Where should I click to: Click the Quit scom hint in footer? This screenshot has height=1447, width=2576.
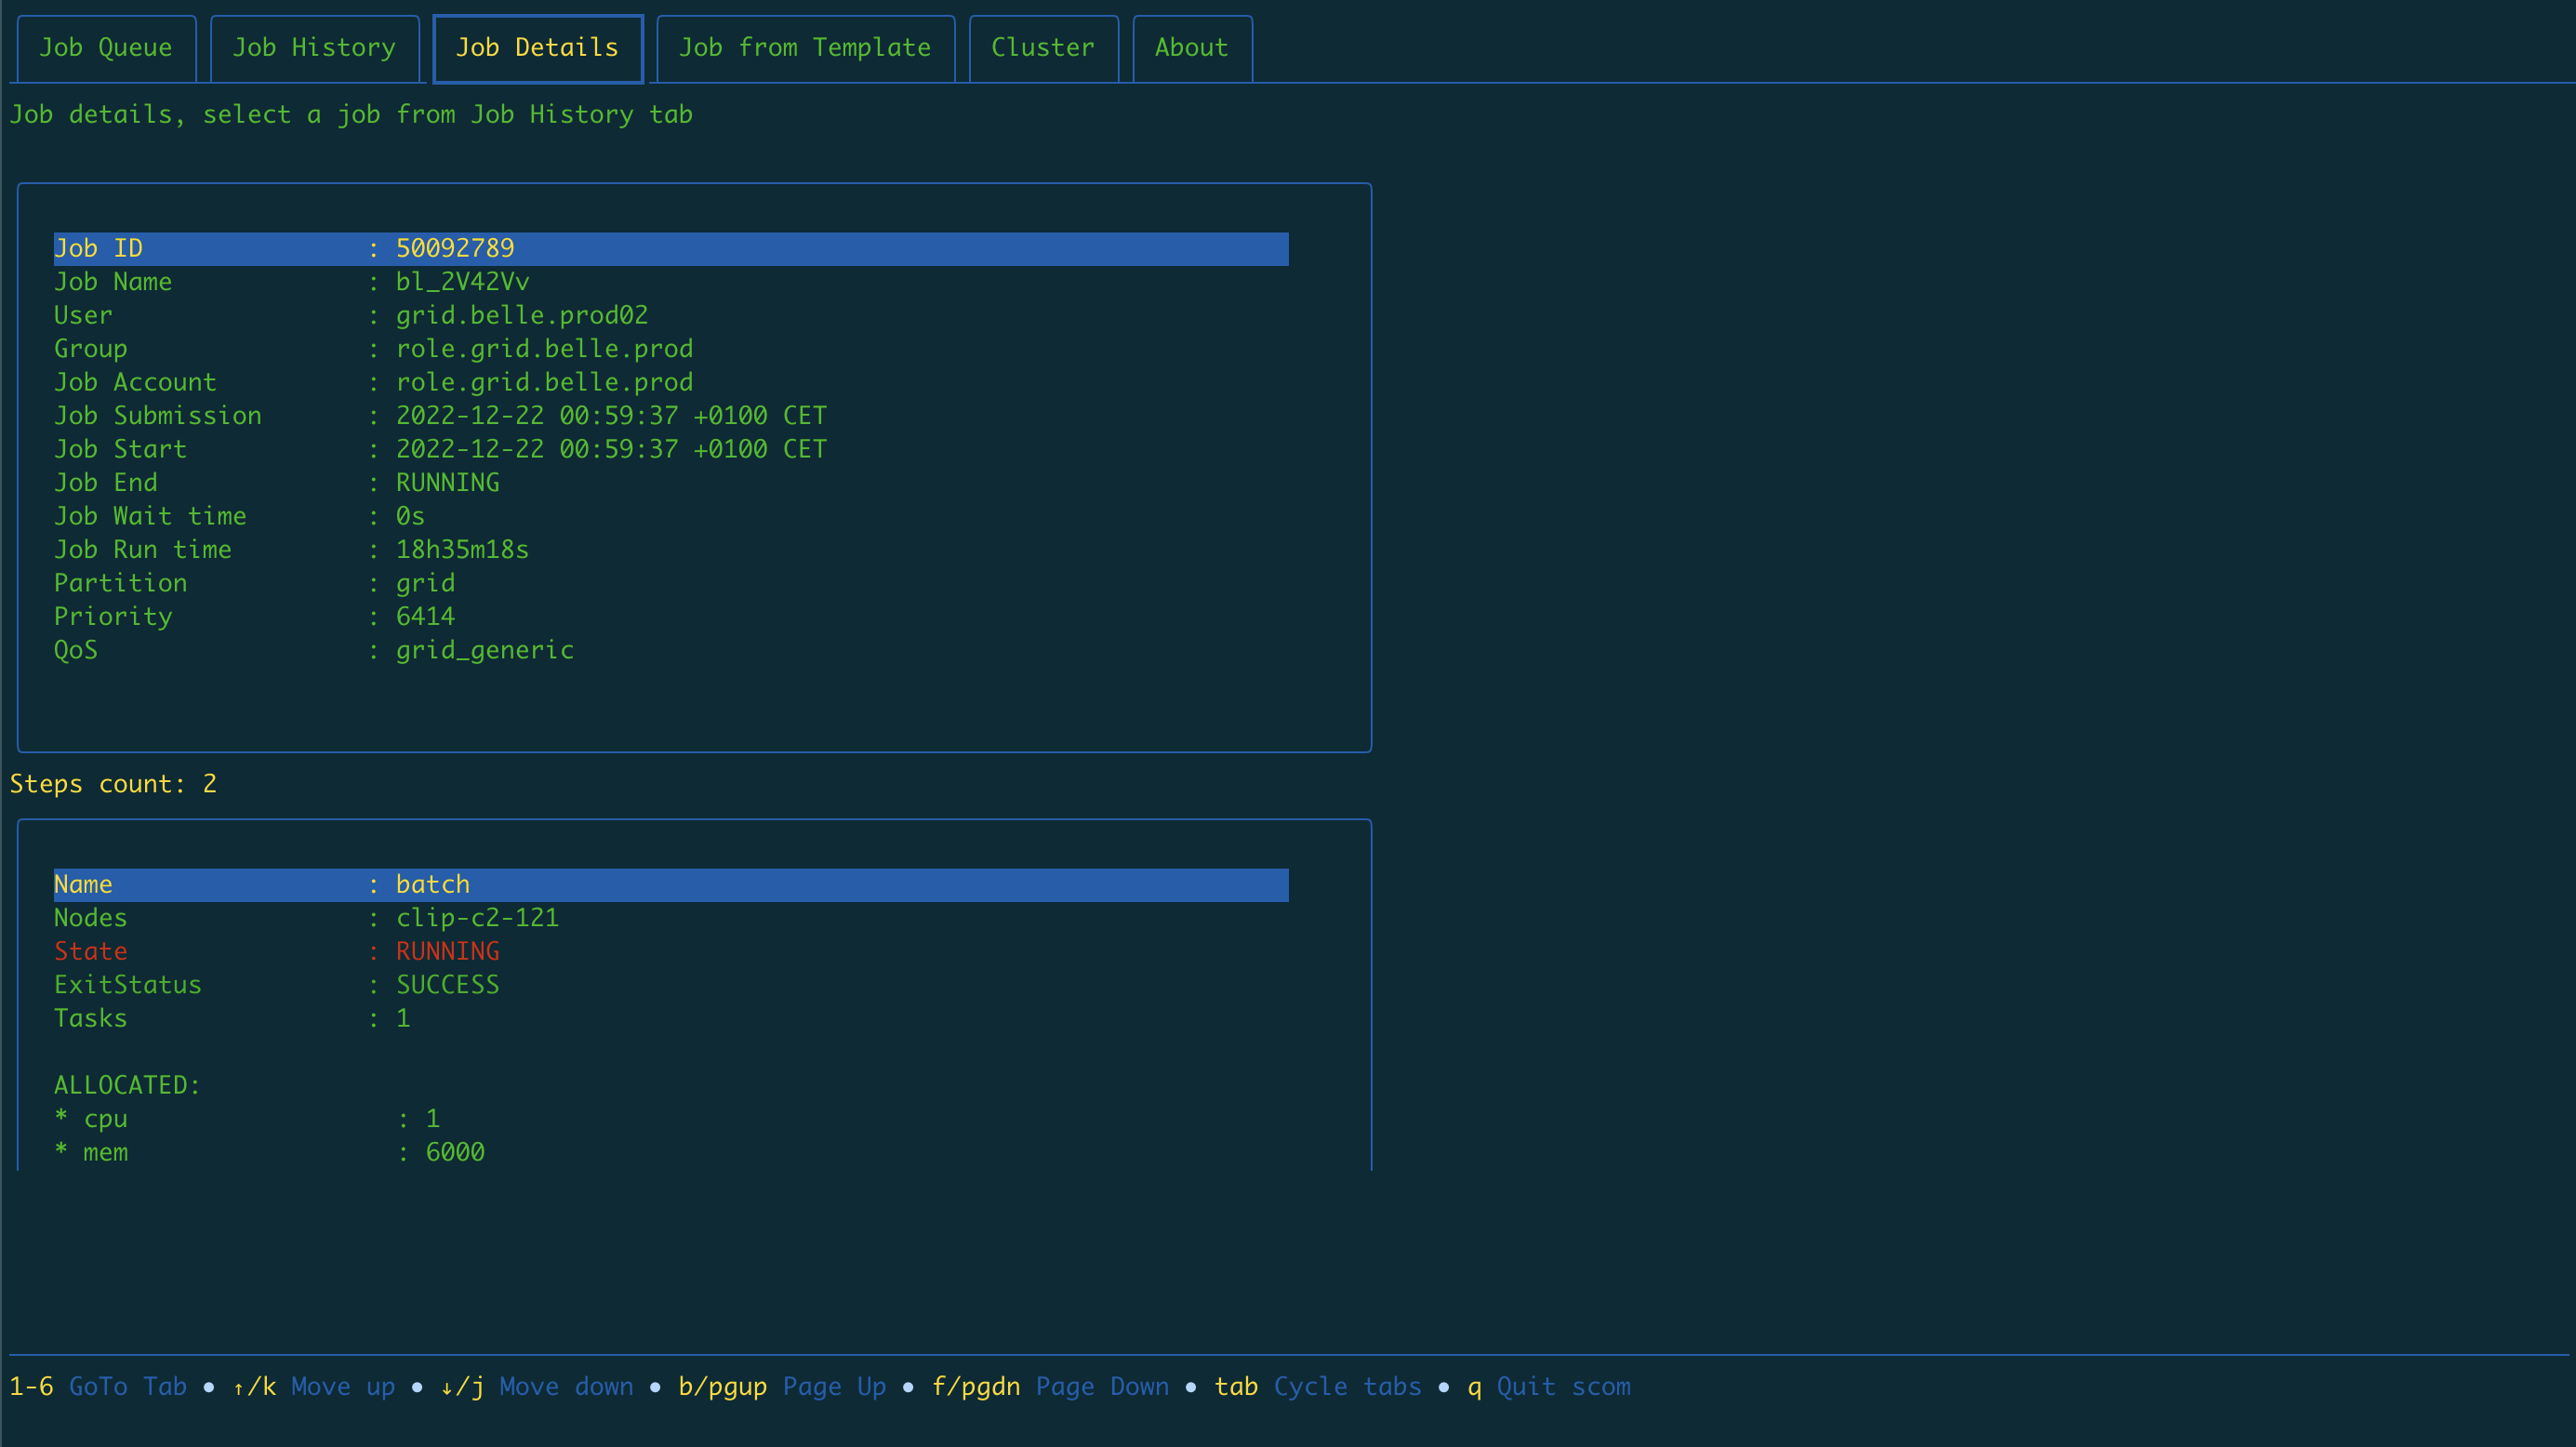click(x=1563, y=1387)
